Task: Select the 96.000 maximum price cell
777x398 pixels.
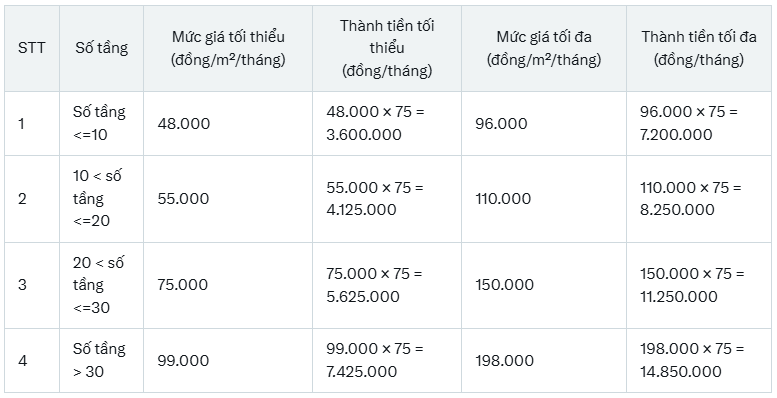Action: click(544, 123)
